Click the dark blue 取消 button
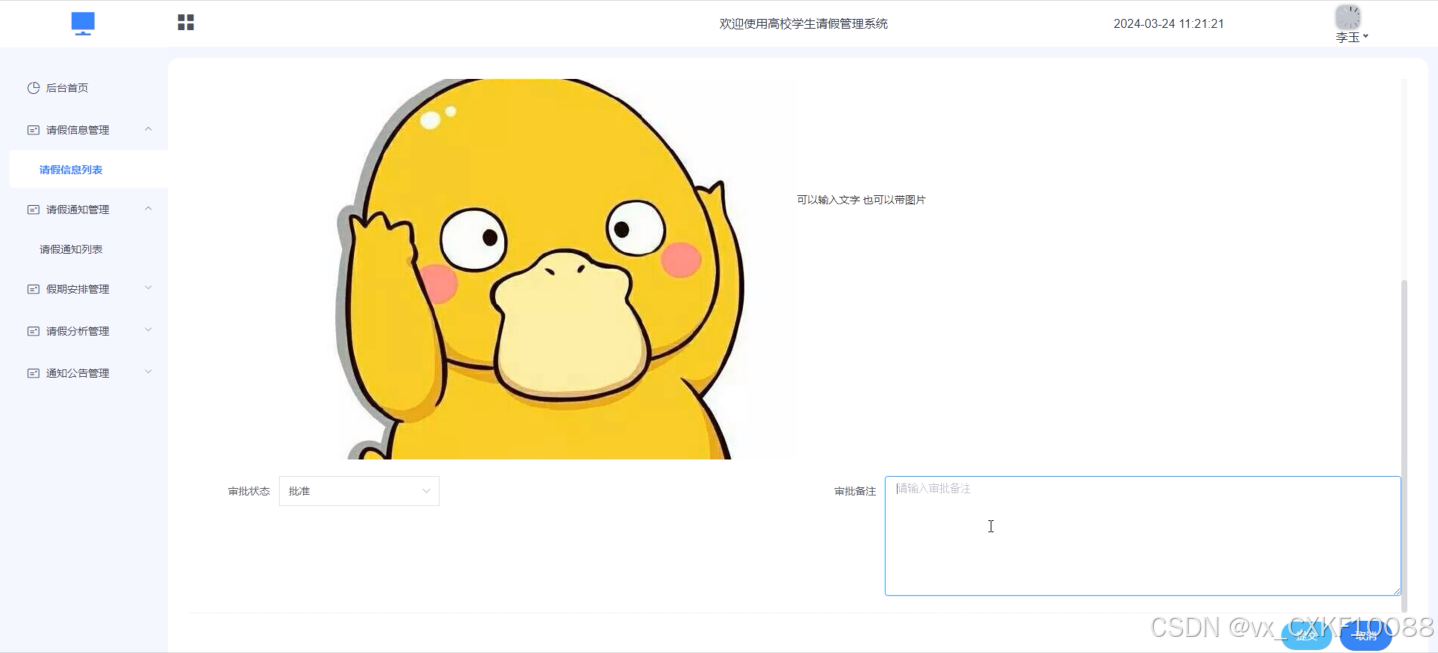1438x653 pixels. point(1365,635)
